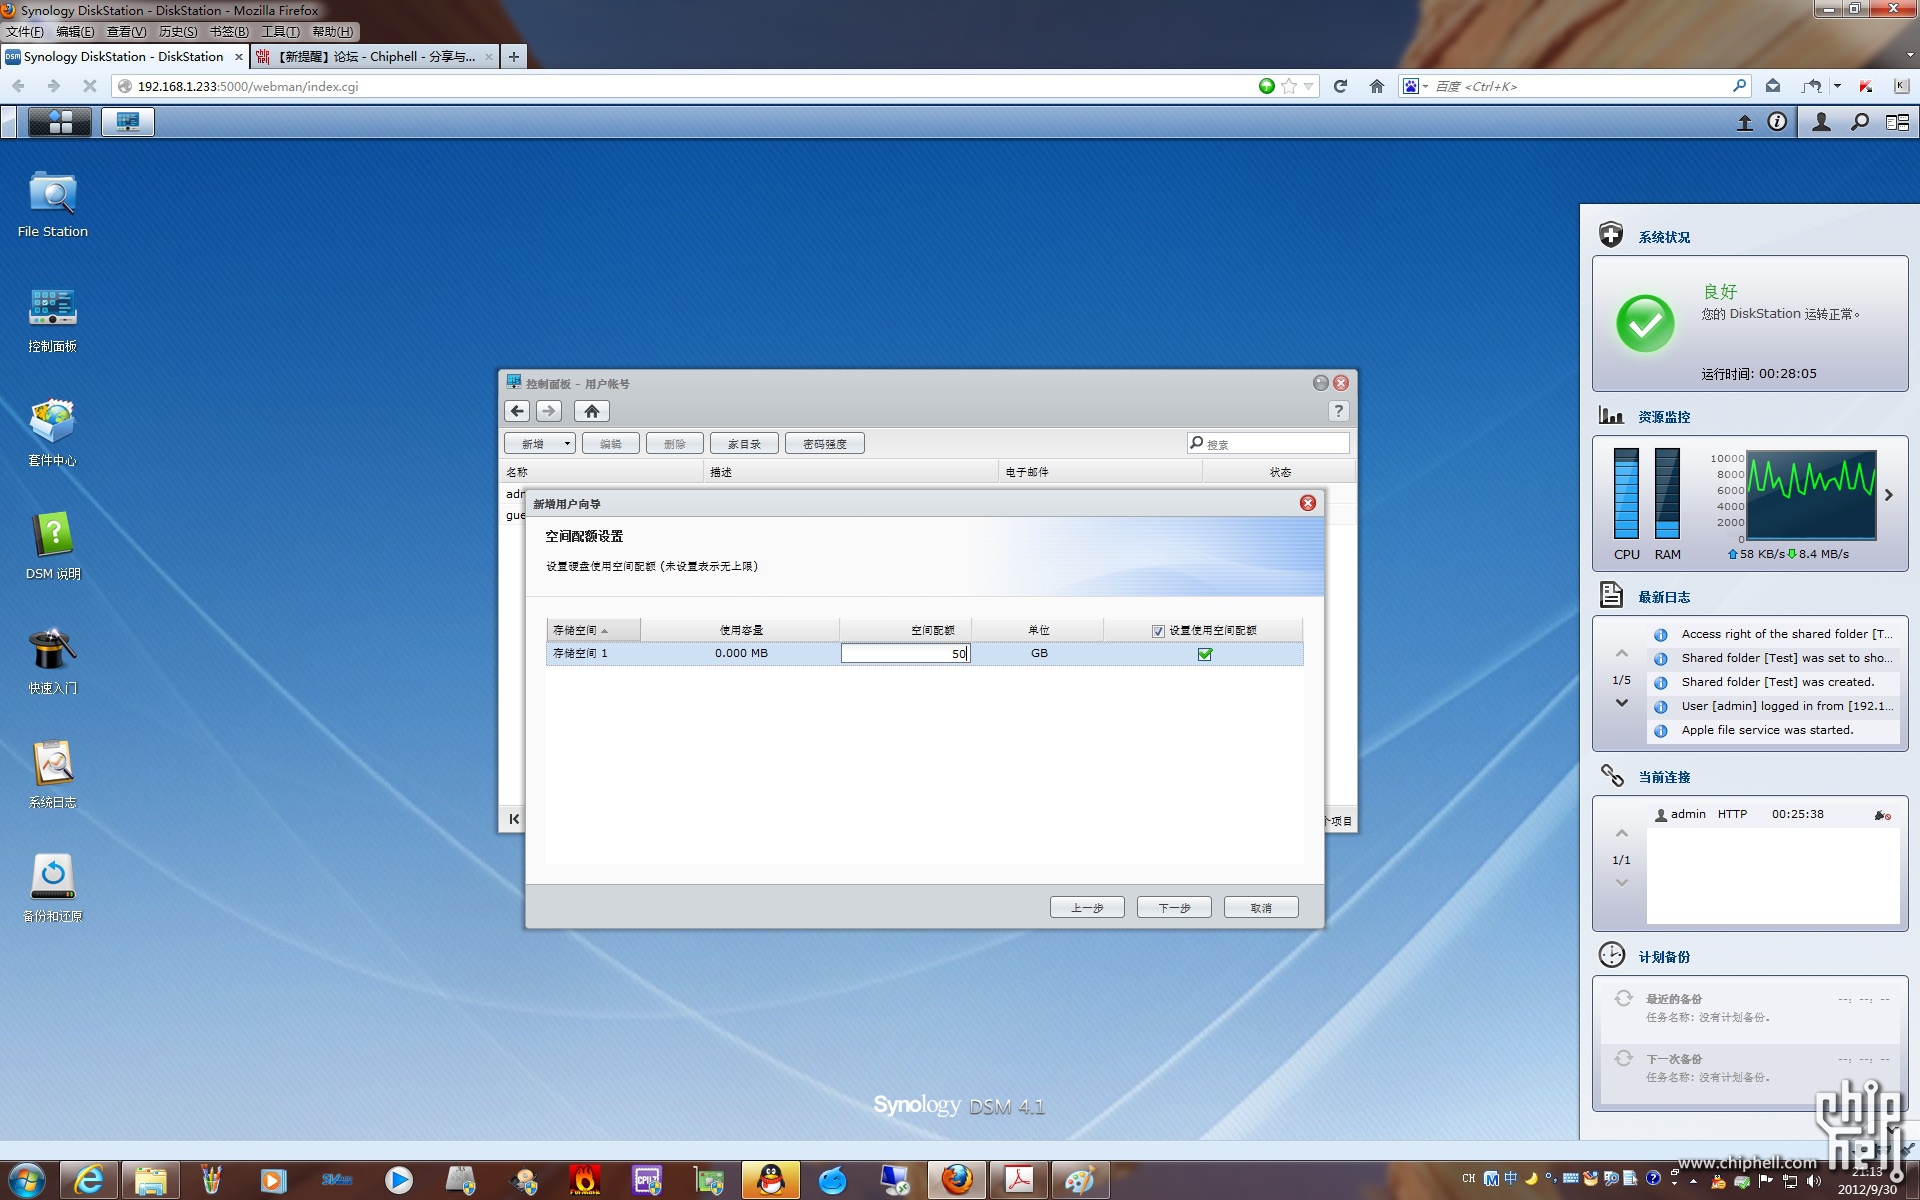This screenshot has height=1200, width=1920.
Task: Click the user search box
Action: coord(1268,444)
